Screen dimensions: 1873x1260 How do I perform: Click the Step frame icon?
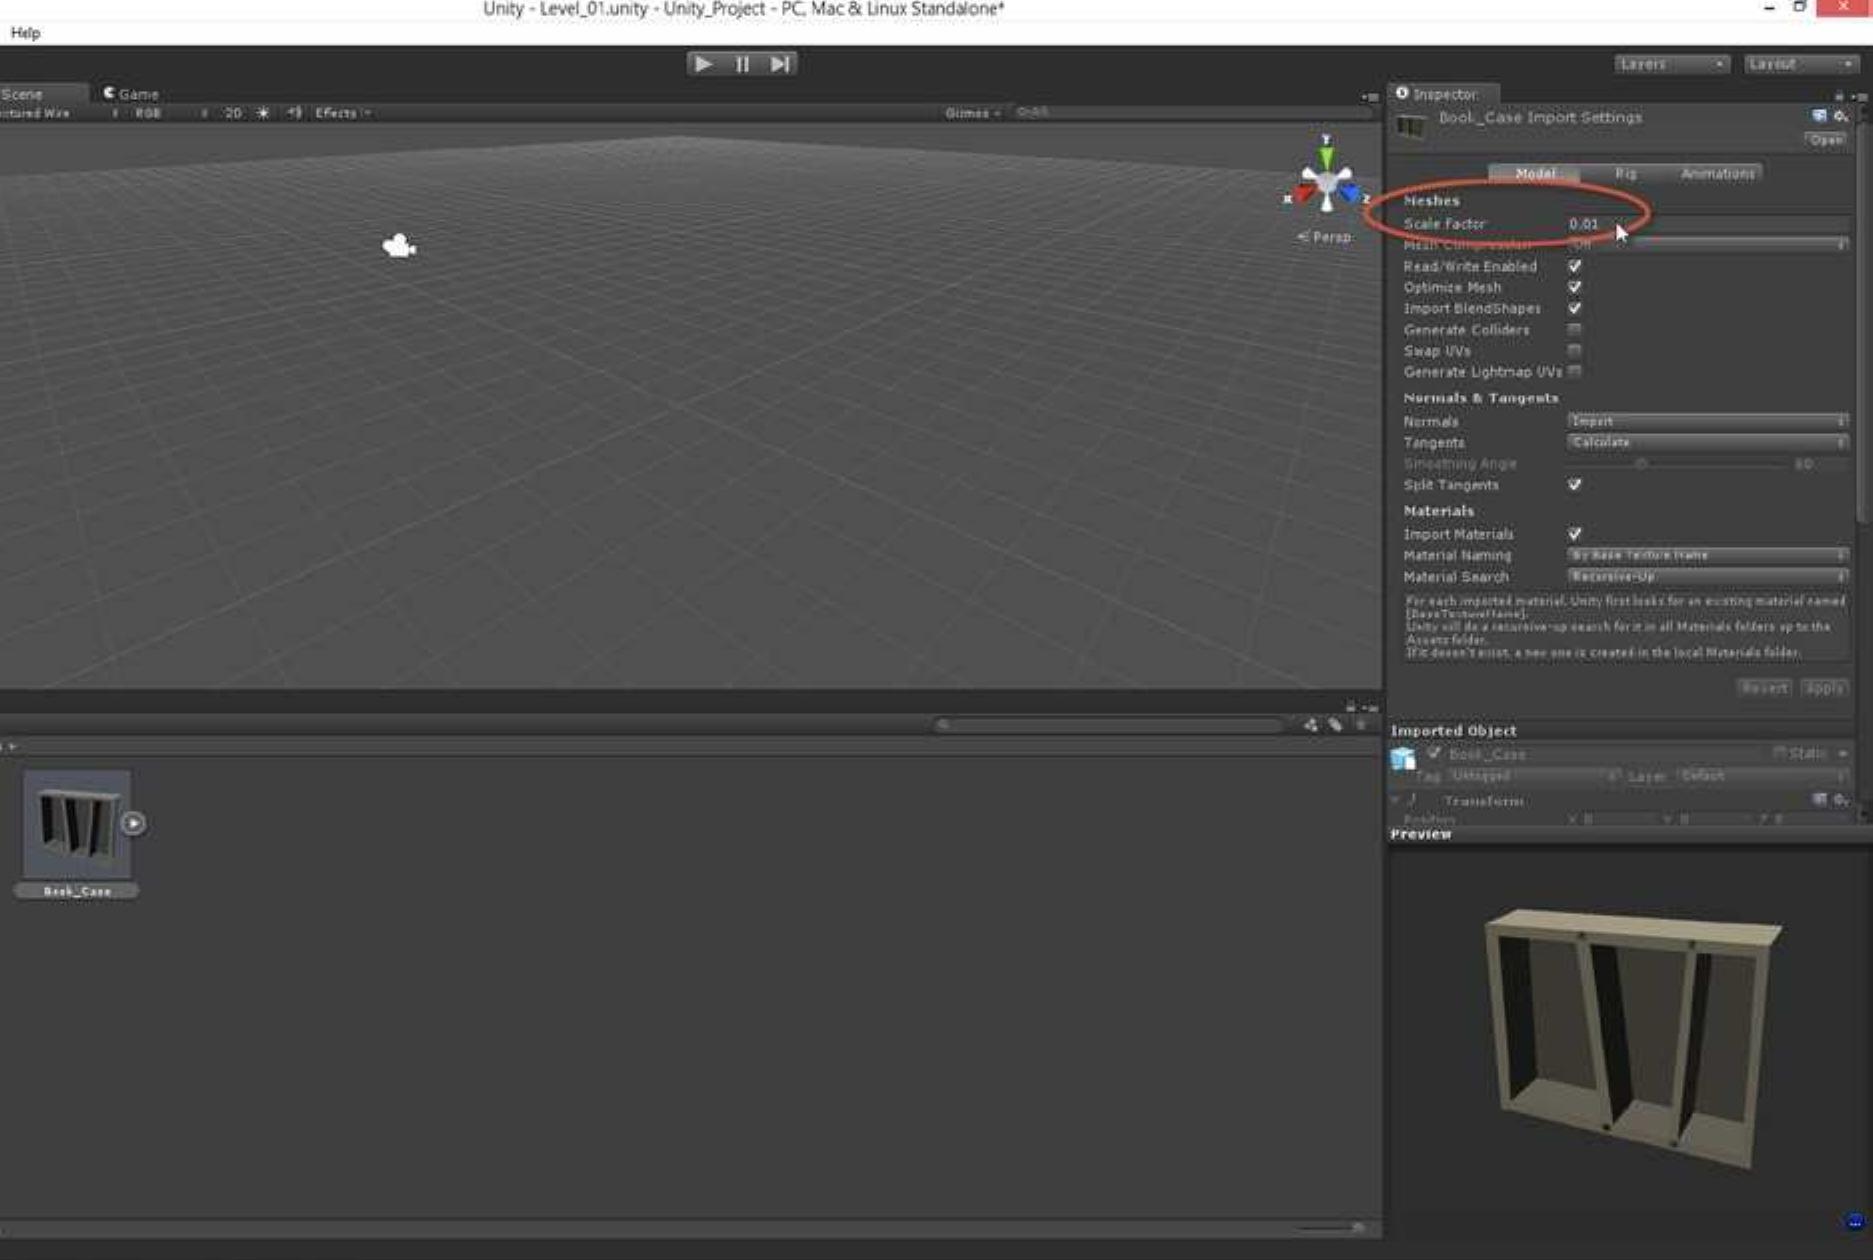(x=780, y=63)
